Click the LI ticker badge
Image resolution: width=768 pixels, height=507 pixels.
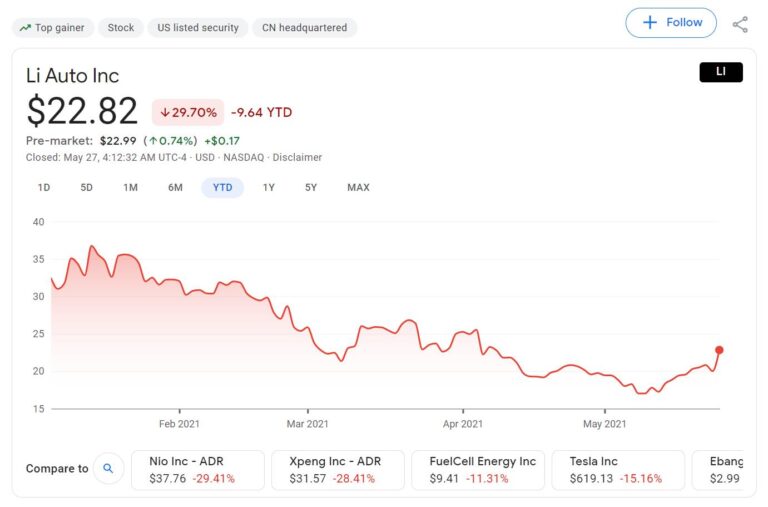pos(720,72)
